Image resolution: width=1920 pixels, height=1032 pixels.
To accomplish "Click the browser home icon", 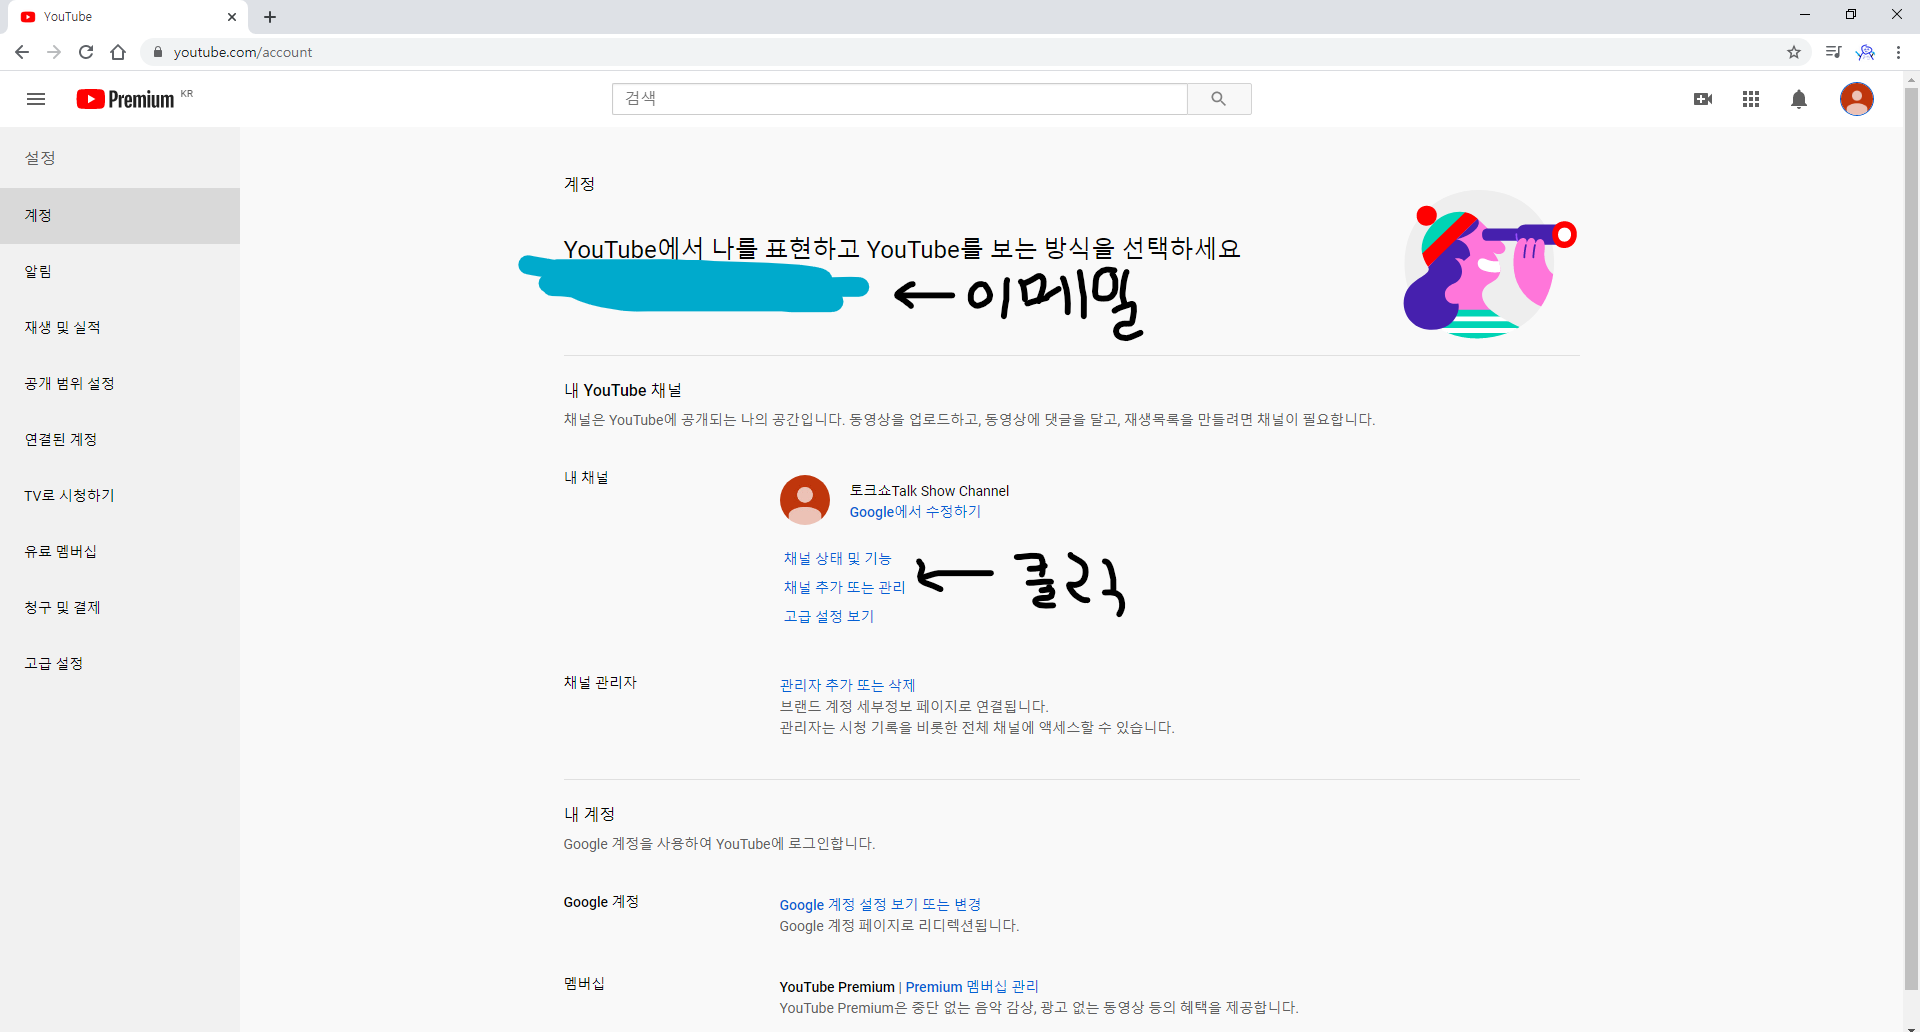I will click(118, 52).
